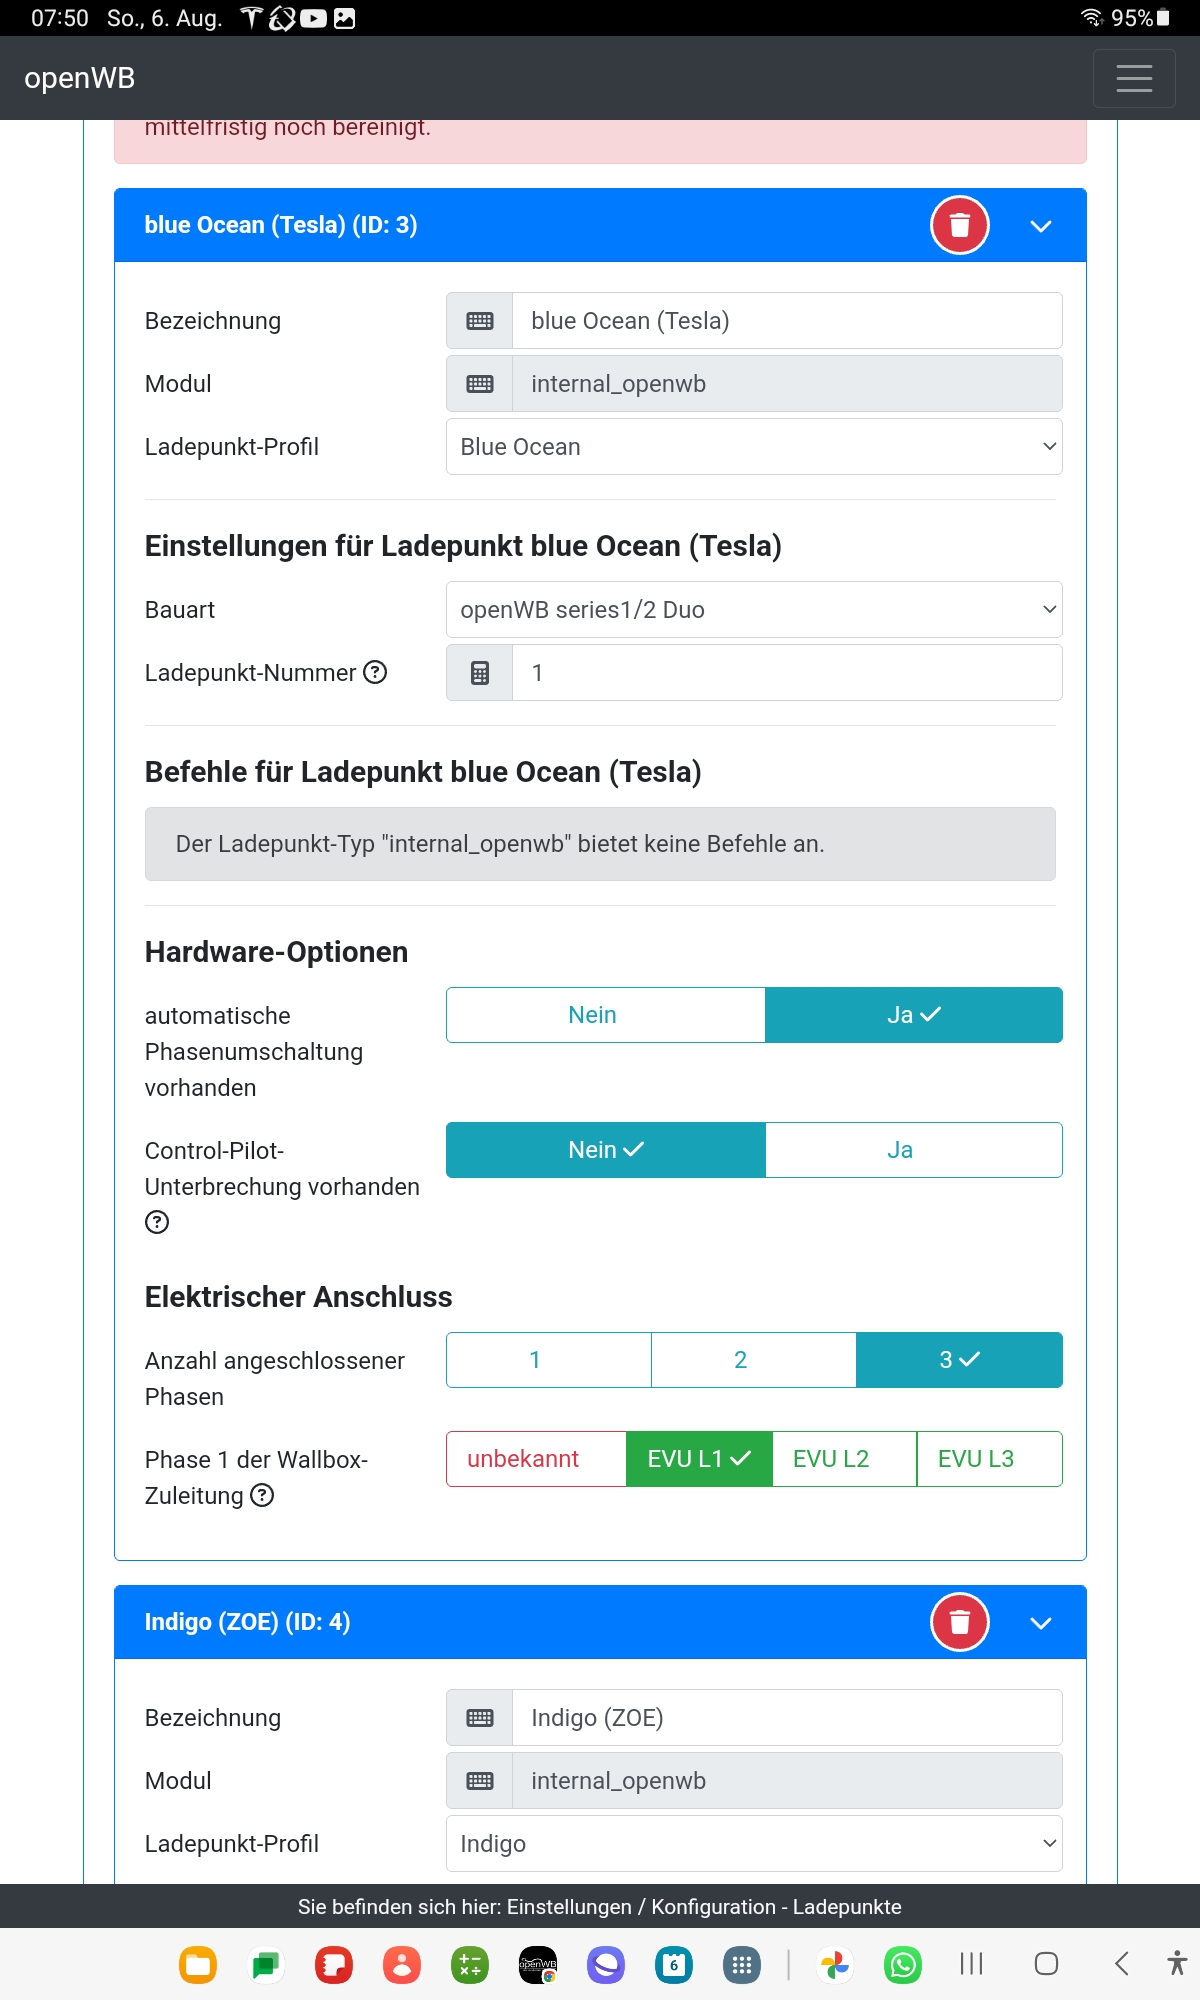Click the internal_openwb no-commands info message
Screen dimensions: 1200x2000
pos(600,844)
